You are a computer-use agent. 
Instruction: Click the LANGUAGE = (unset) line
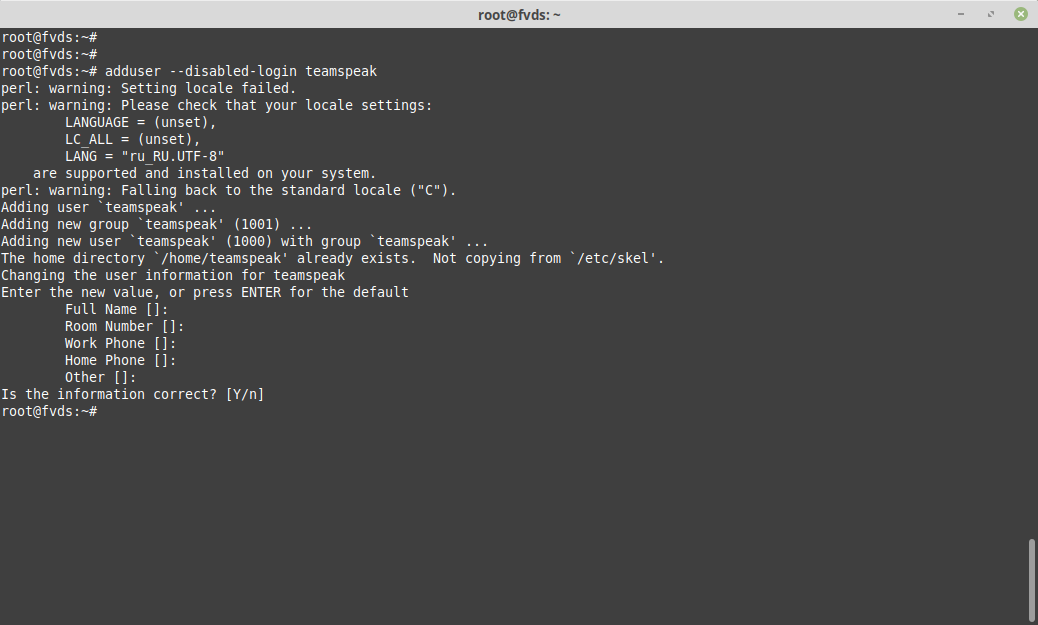(140, 122)
